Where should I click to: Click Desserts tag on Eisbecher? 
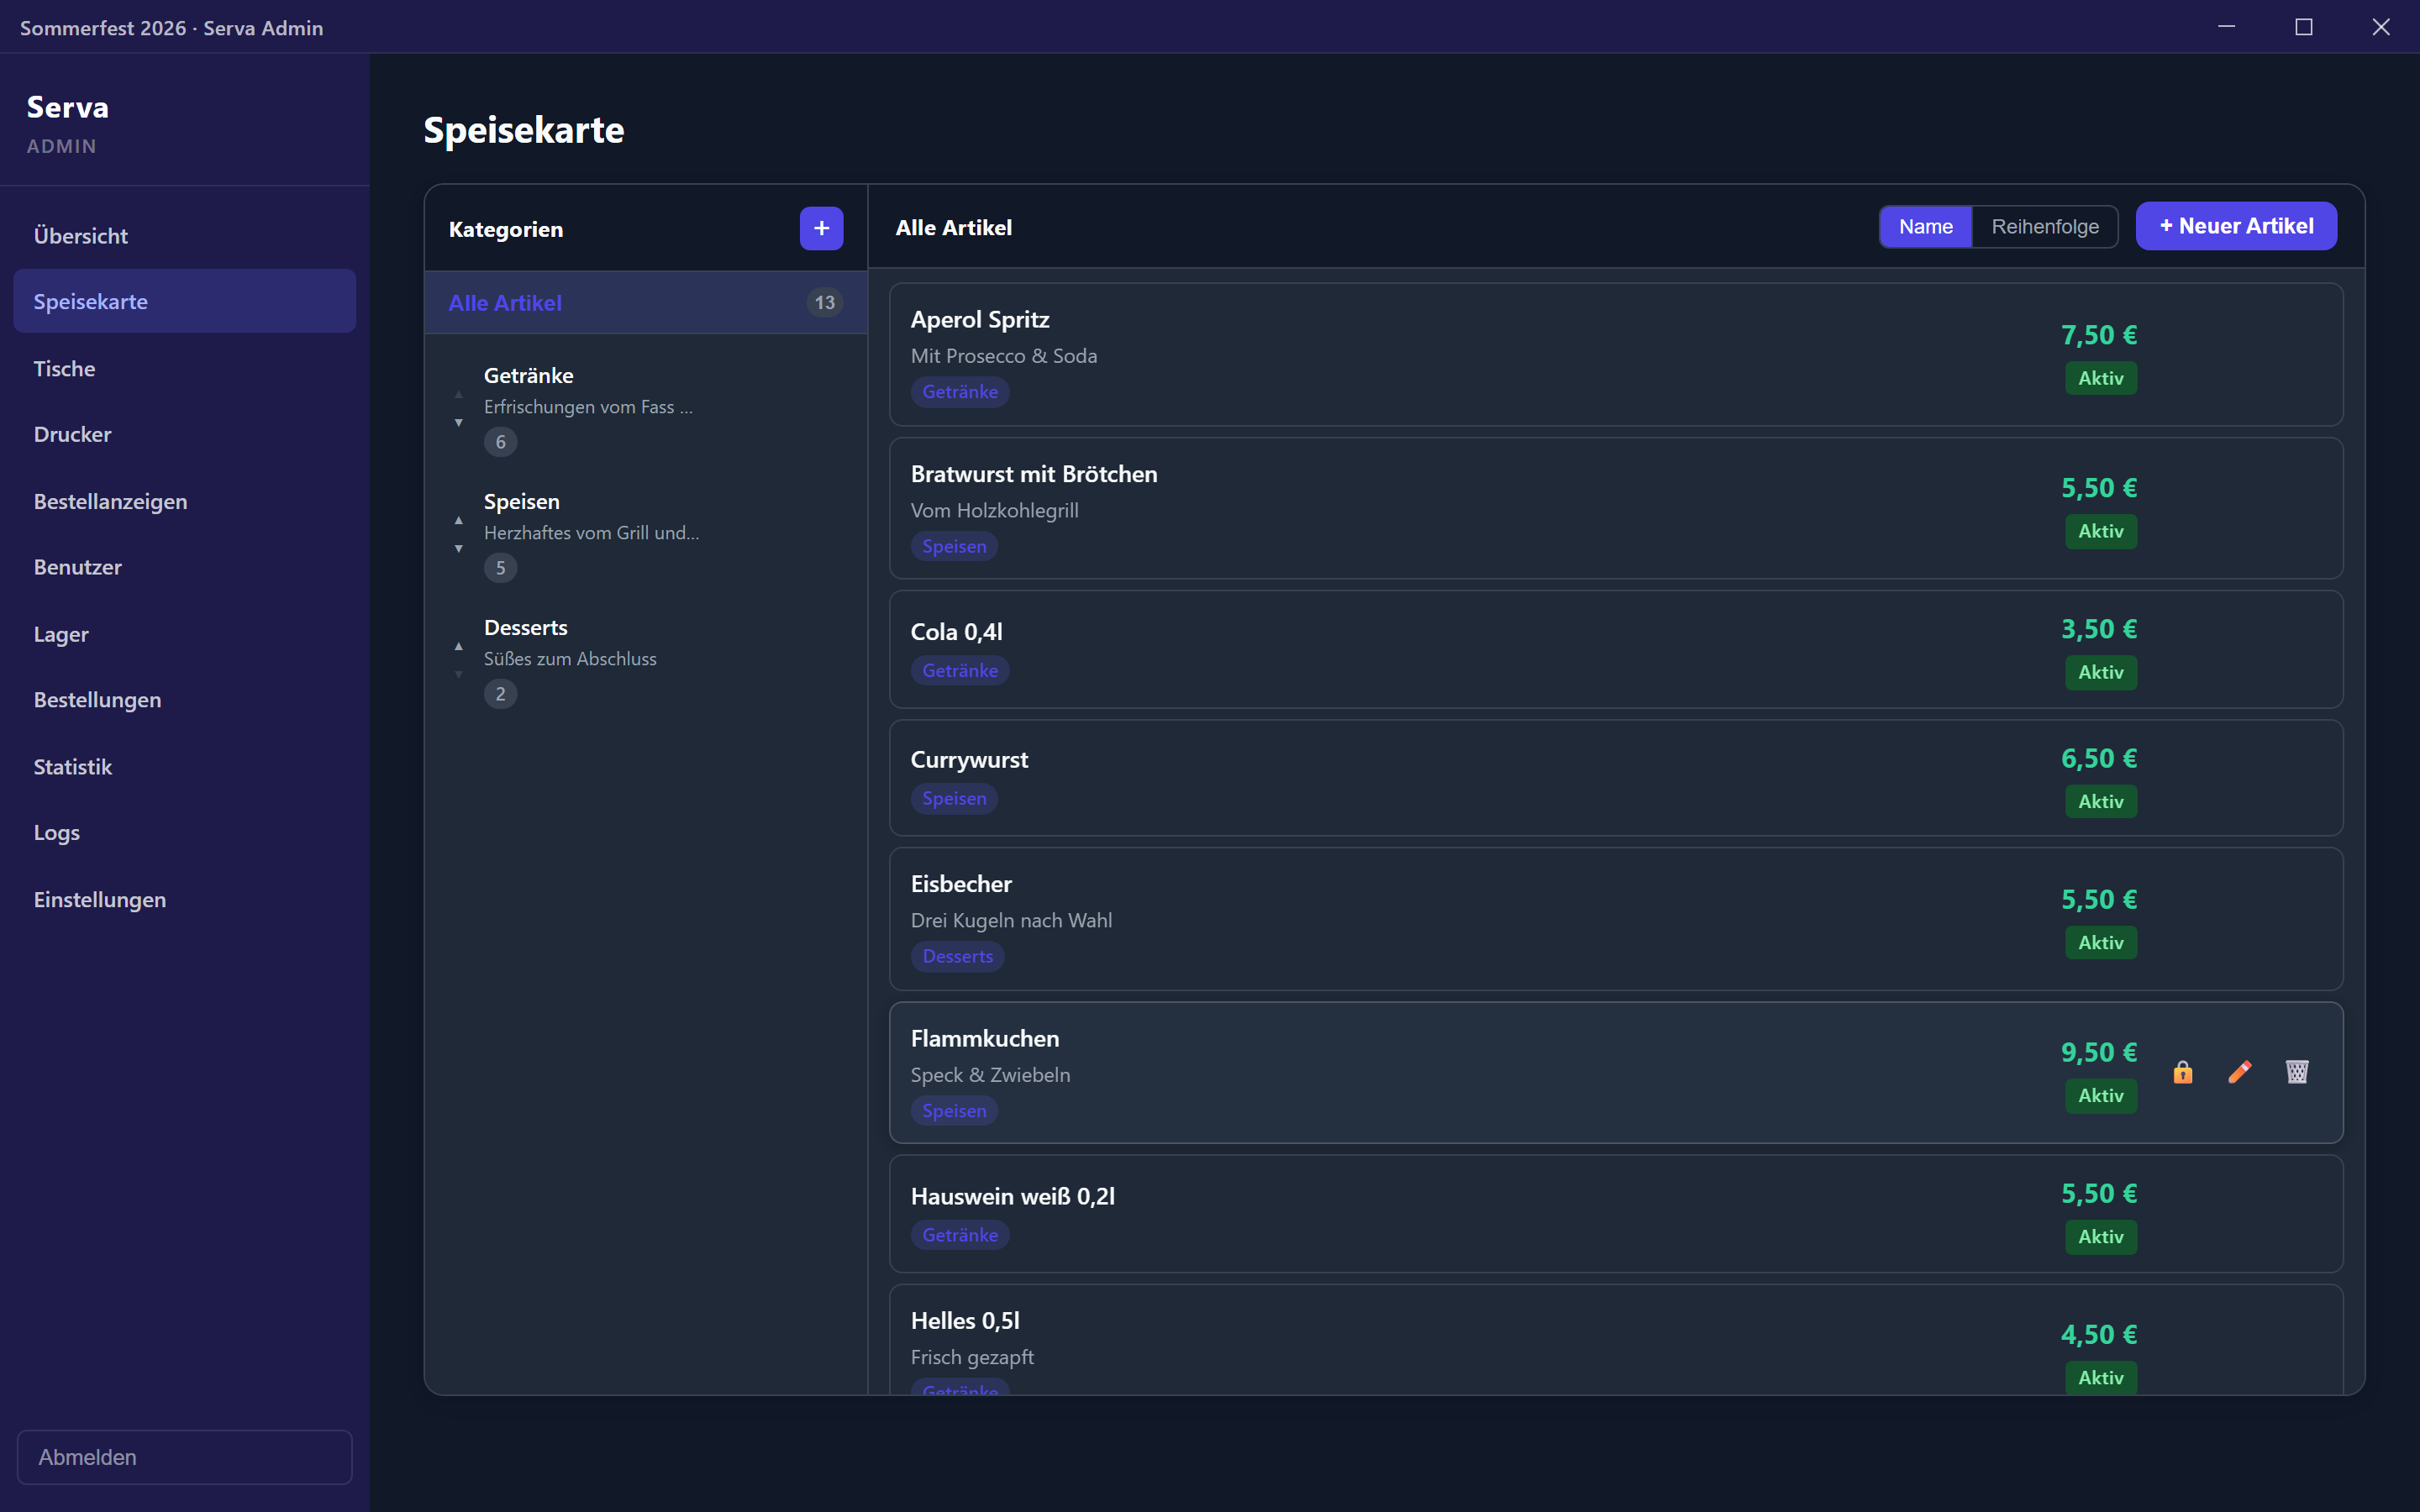(957, 956)
